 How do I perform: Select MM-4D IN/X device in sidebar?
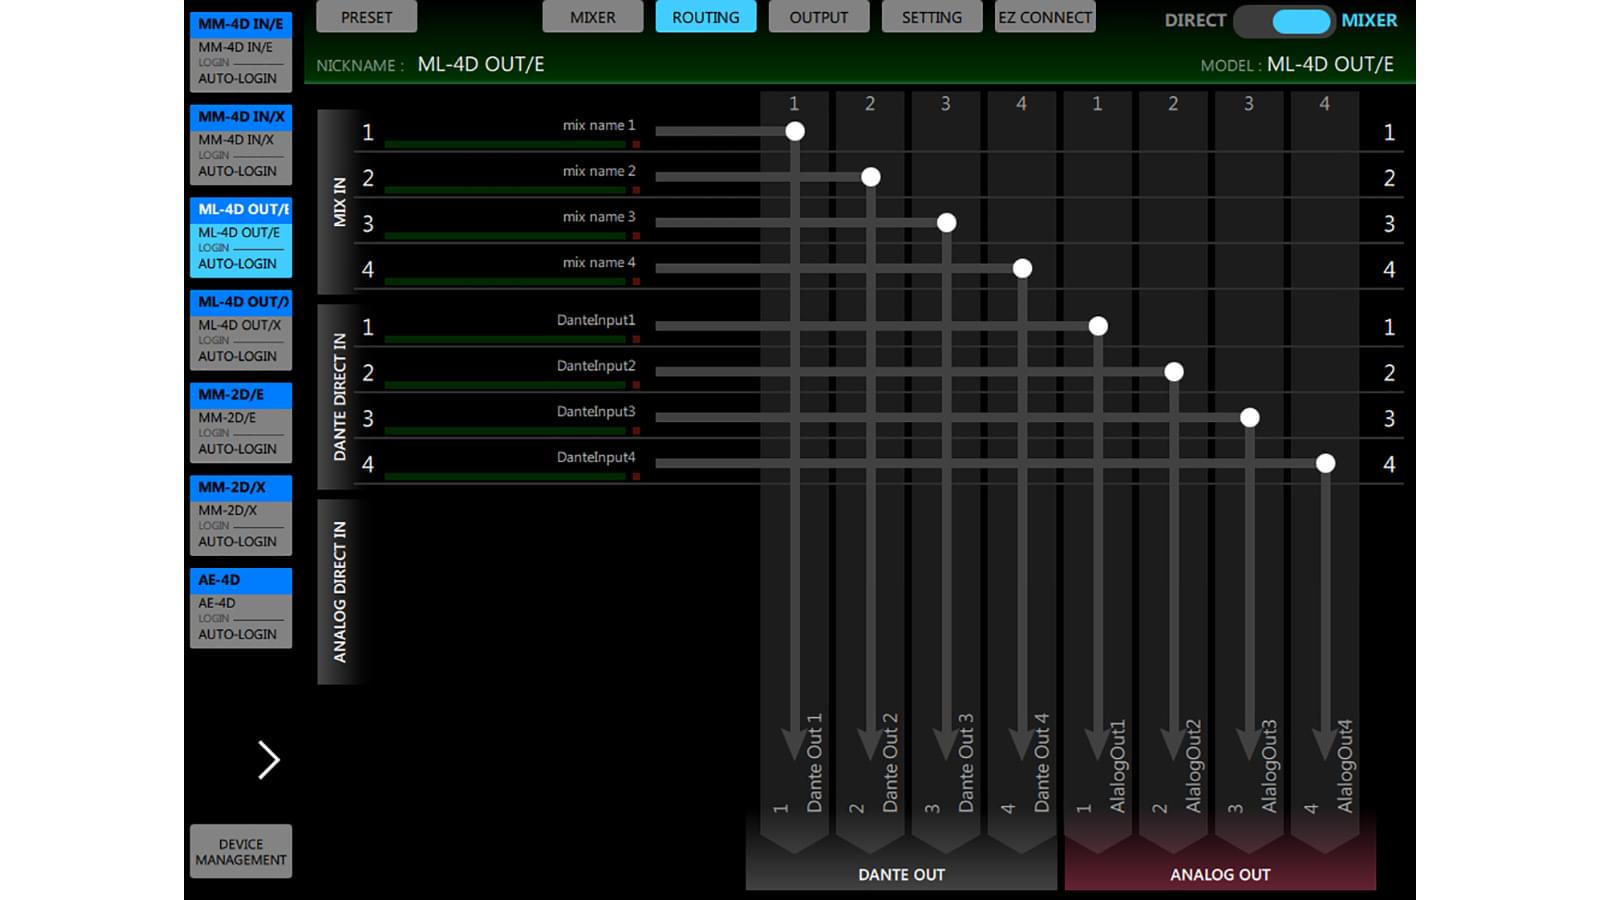point(241,145)
